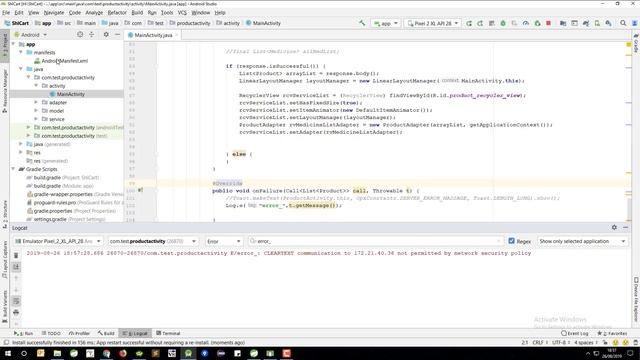Switch to the MainActivity.java editor tab
Screen dimensions: 640x360
click(153, 35)
